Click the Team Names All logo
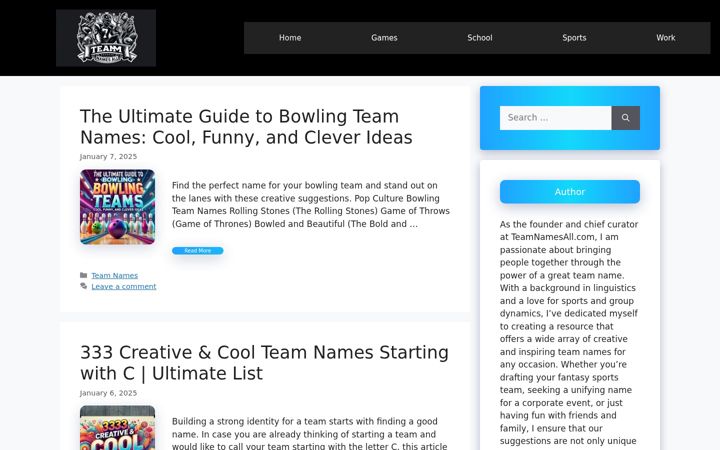Image resolution: width=720 pixels, height=450 pixels. [x=106, y=38]
